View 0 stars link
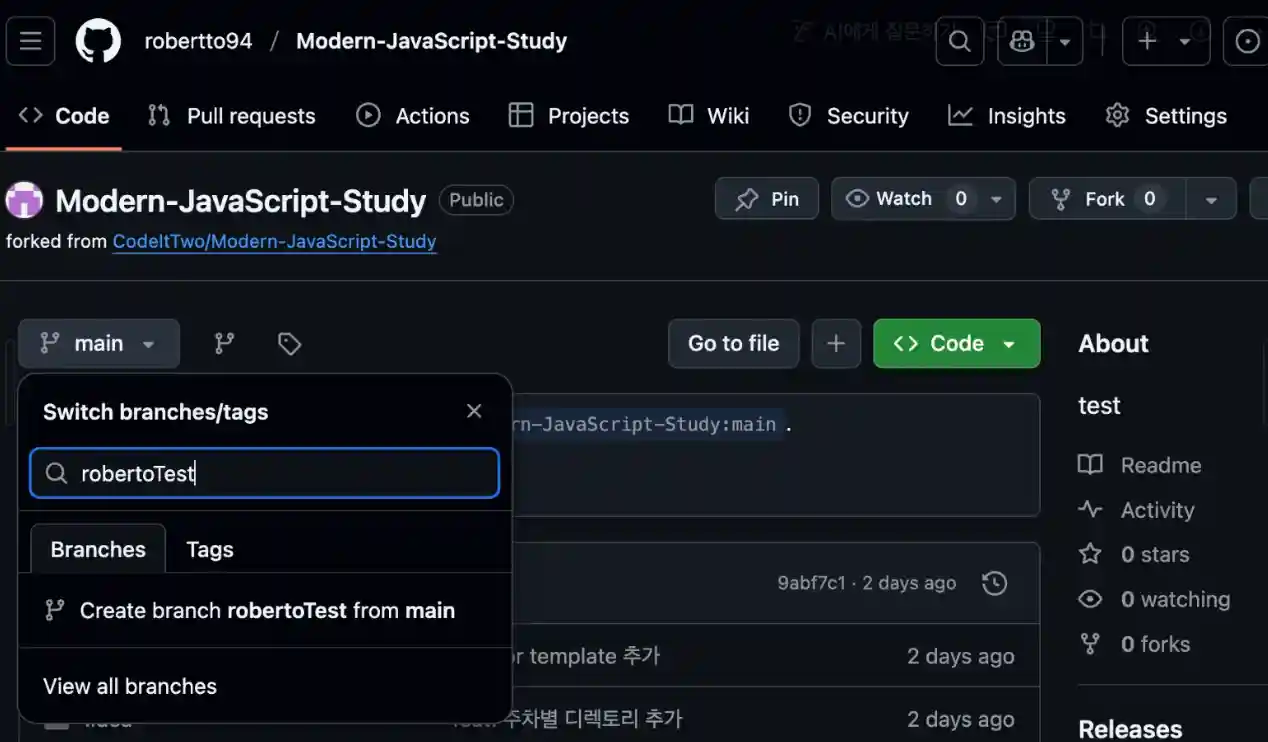Viewport: 1268px width, 742px height. 1134,554
